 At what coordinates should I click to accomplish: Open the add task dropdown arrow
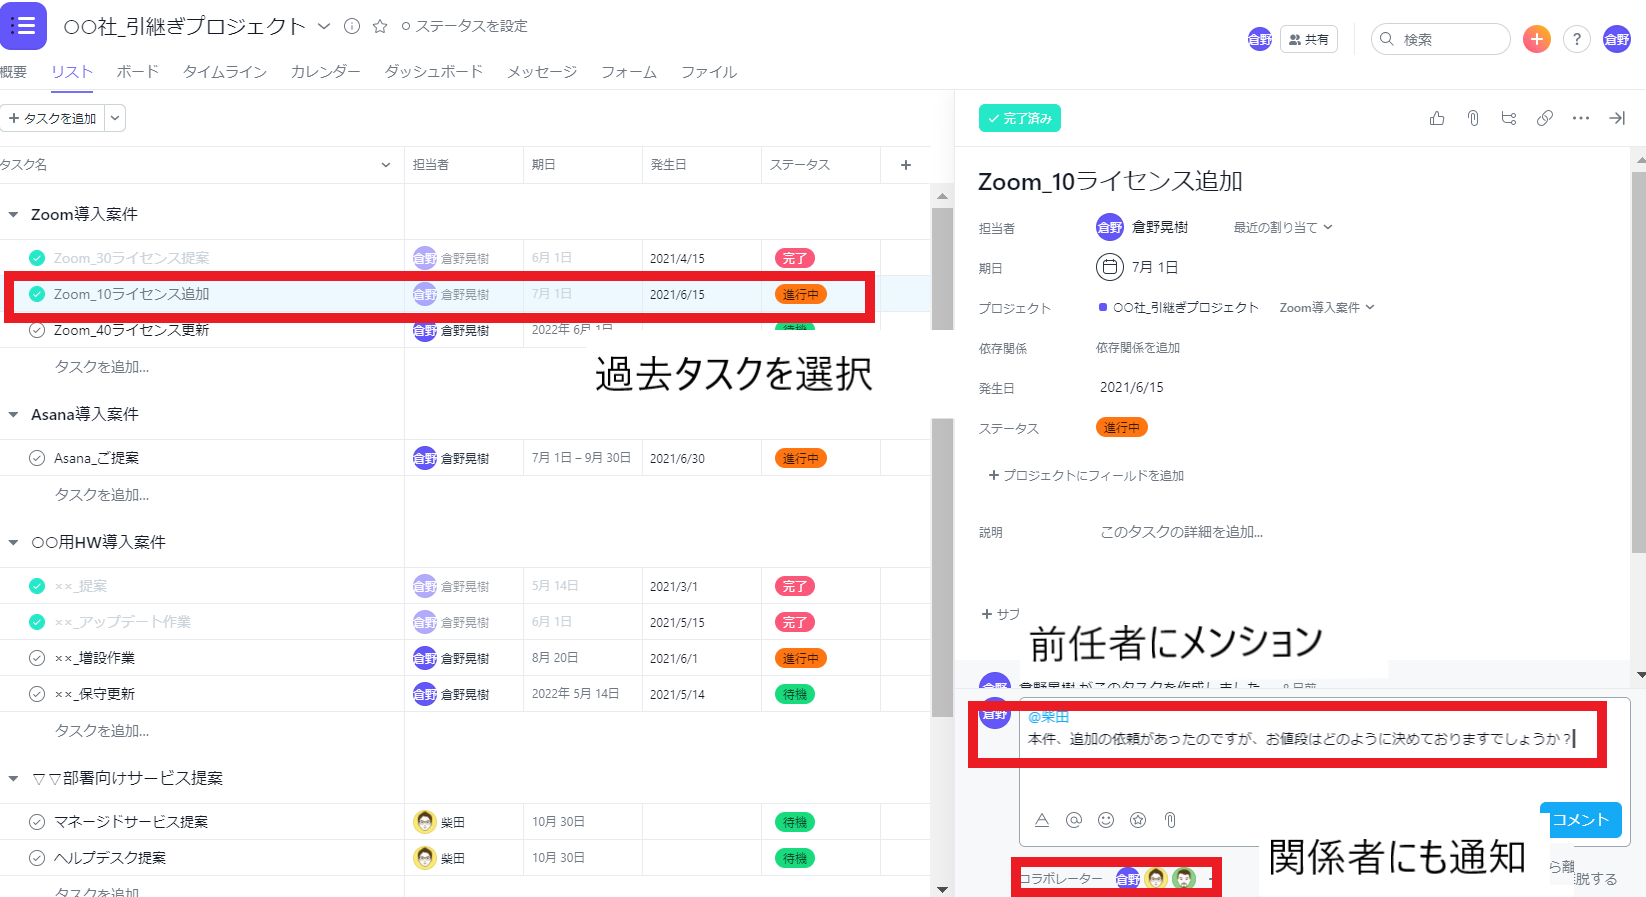coord(115,118)
